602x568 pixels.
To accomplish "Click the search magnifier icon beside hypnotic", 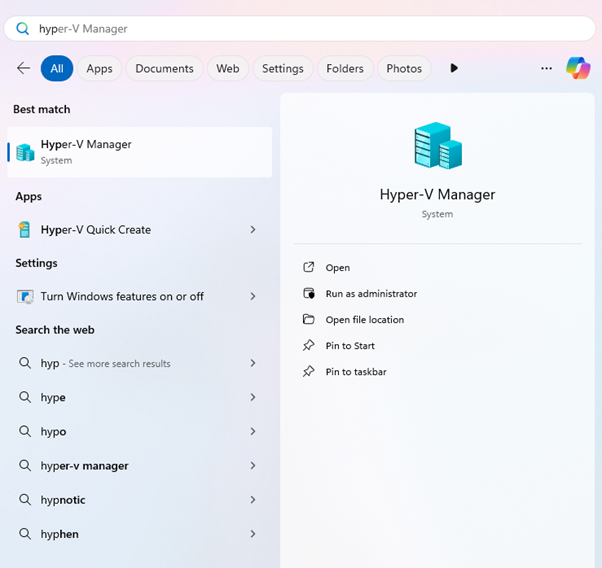I will click(x=25, y=500).
